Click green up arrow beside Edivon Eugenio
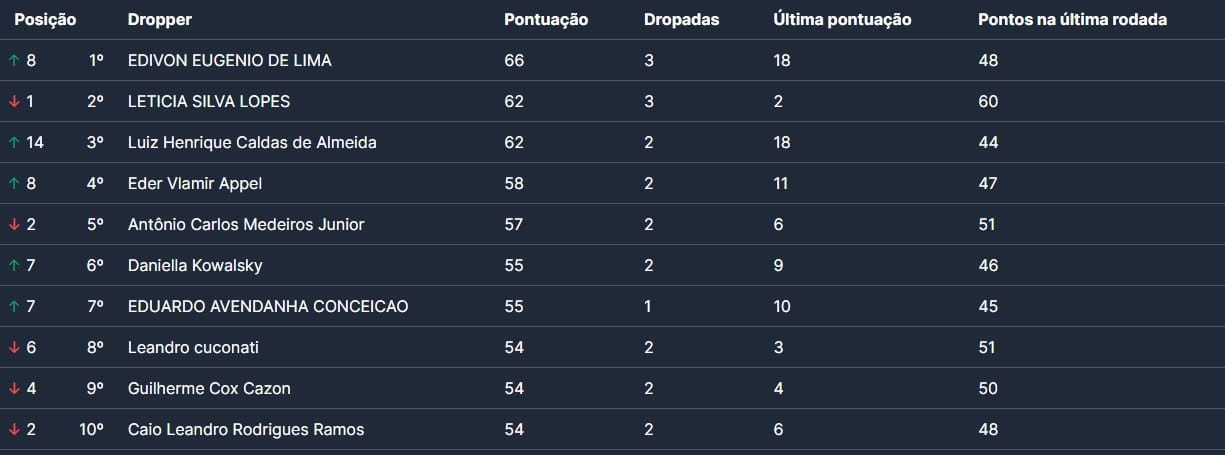The height and width of the screenshot is (455, 1225). coord(14,61)
